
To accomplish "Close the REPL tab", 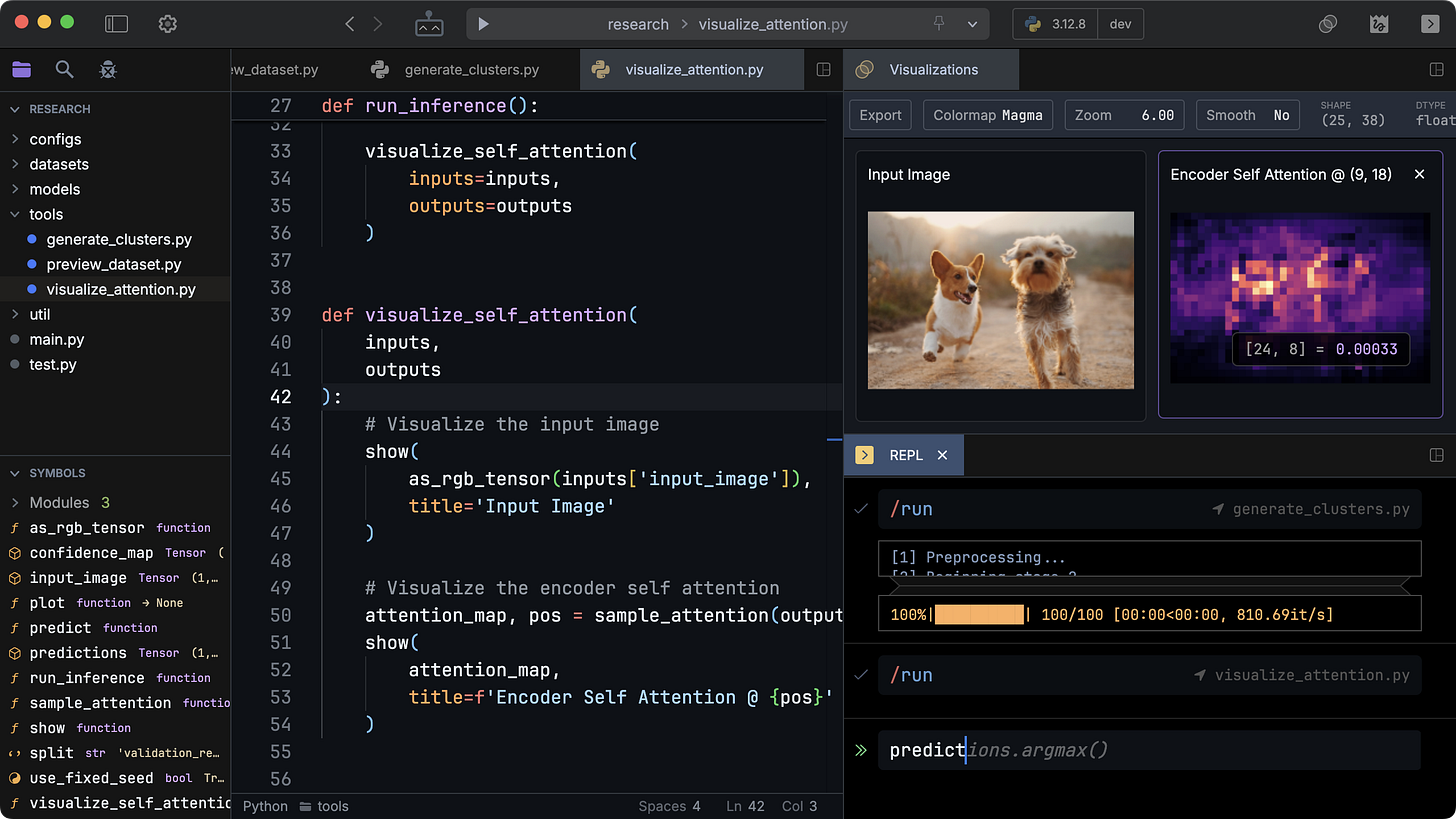I will tap(942, 455).
